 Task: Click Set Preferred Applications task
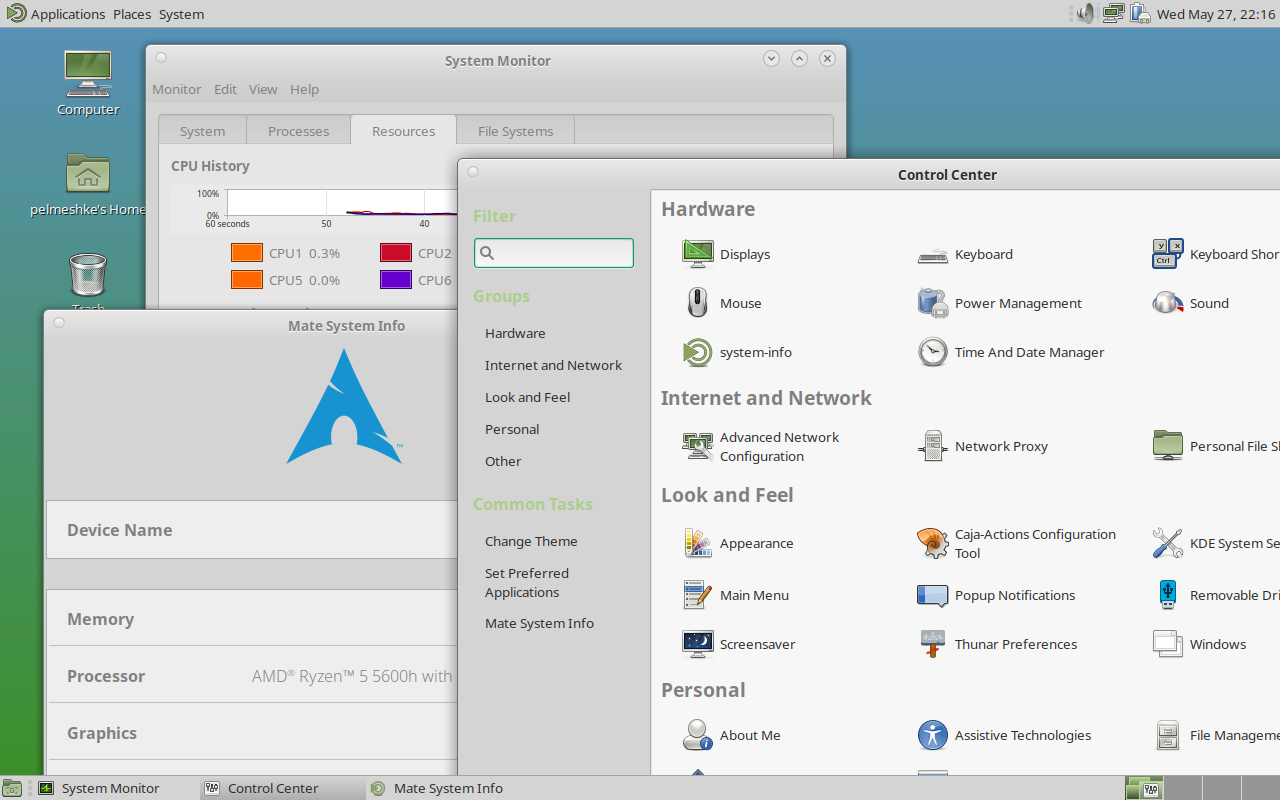tap(527, 582)
